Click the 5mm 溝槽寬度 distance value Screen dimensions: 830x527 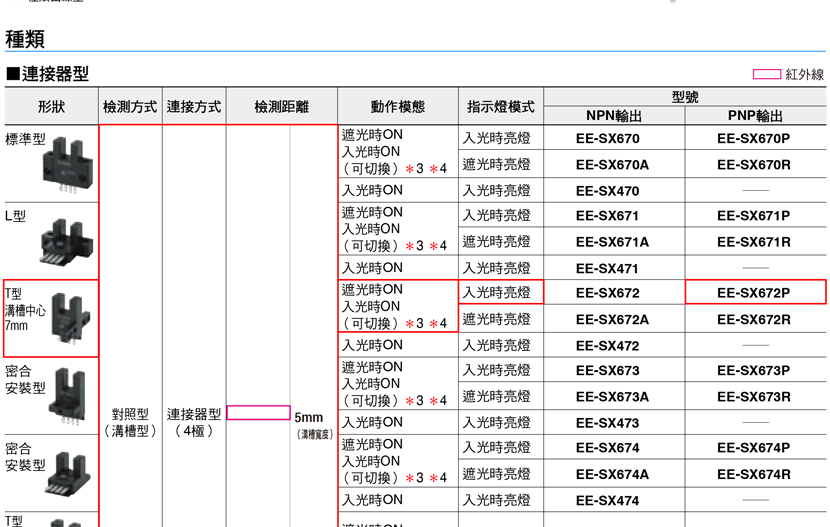pyautogui.click(x=314, y=425)
